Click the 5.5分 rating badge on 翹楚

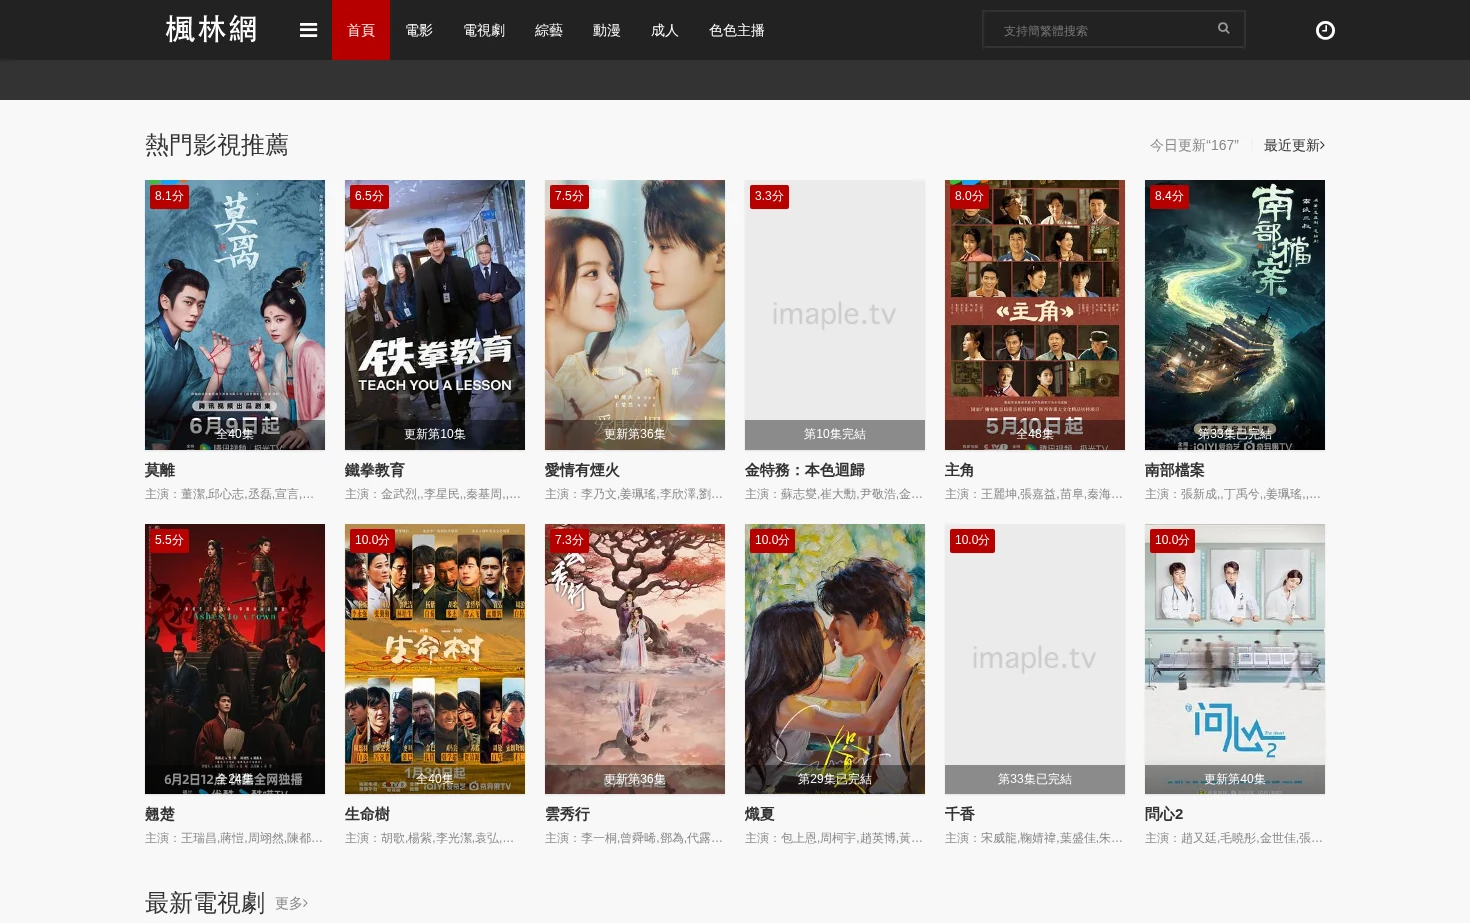169,540
